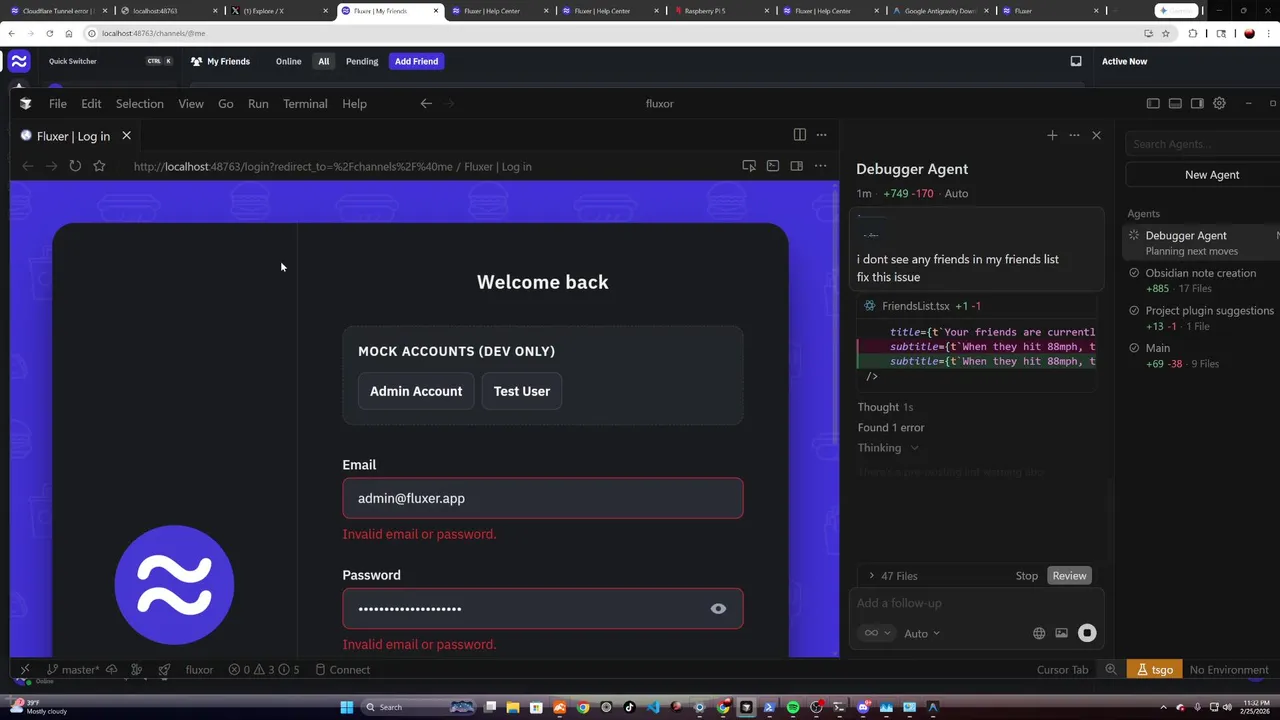Focus the Add a follow-up input
The height and width of the screenshot is (720, 1280).
[x=976, y=603]
